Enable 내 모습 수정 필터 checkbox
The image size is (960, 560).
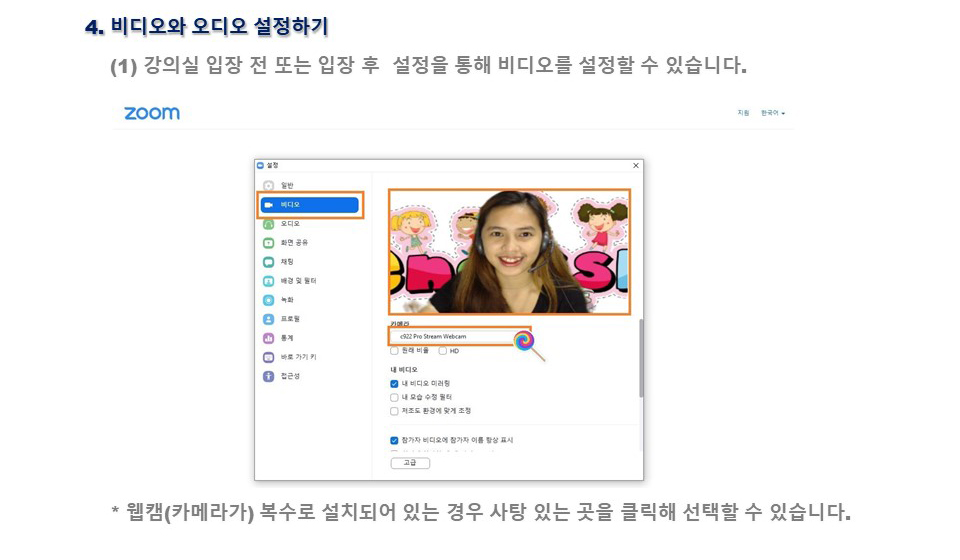coord(394,397)
